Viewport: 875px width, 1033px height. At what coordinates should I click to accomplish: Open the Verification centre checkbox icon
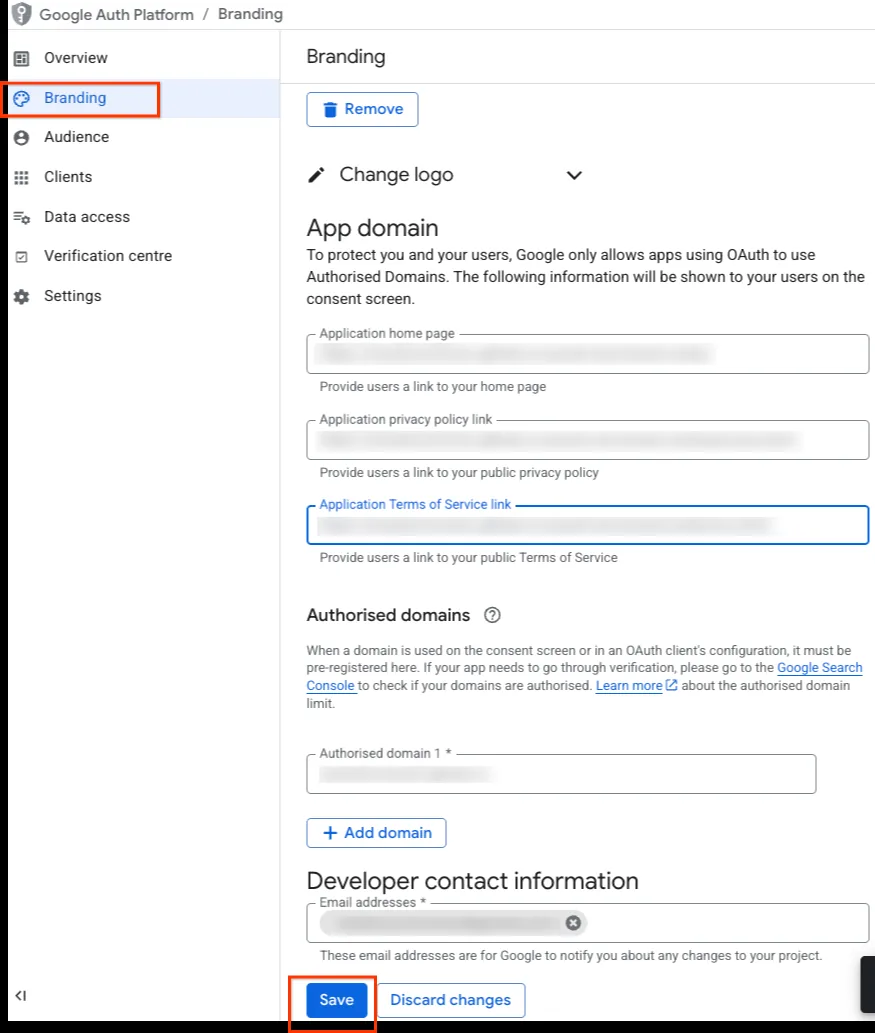22,257
